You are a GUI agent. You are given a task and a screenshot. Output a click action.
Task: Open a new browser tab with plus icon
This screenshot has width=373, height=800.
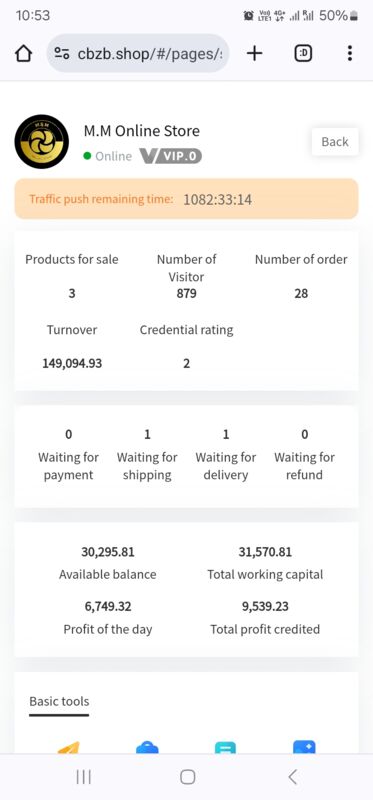pyautogui.click(x=254, y=53)
